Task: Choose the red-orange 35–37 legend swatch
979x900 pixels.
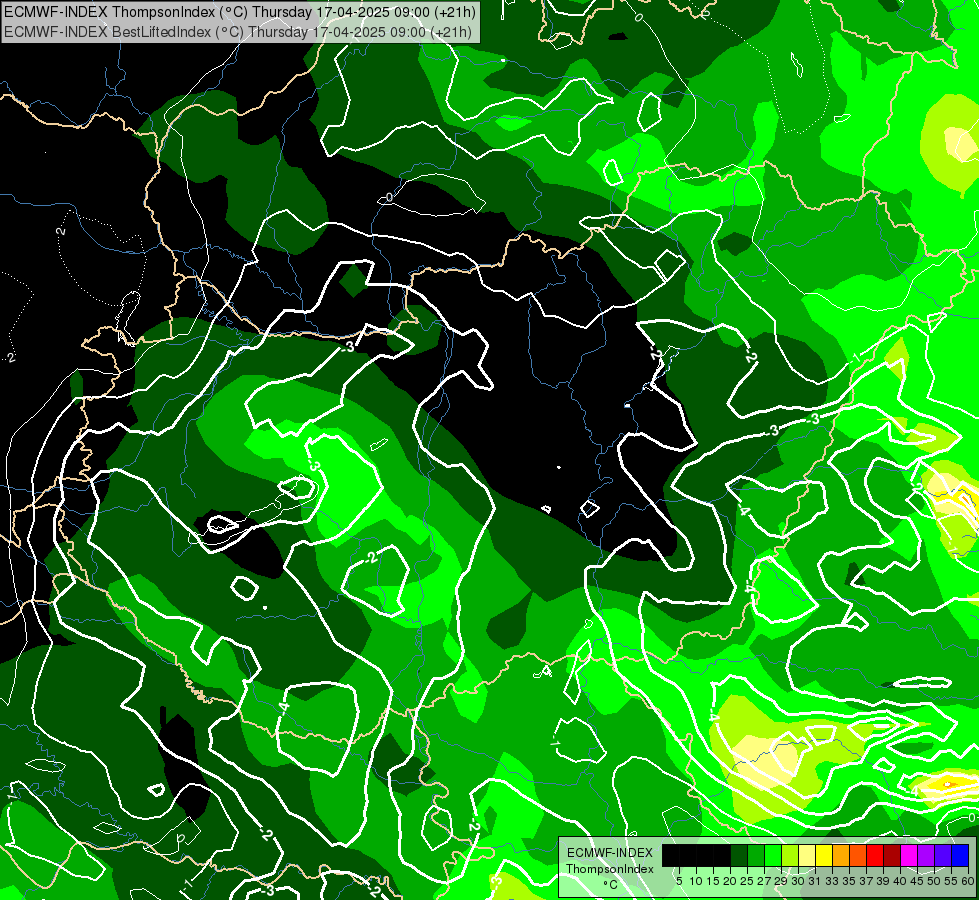Action: pos(858,855)
